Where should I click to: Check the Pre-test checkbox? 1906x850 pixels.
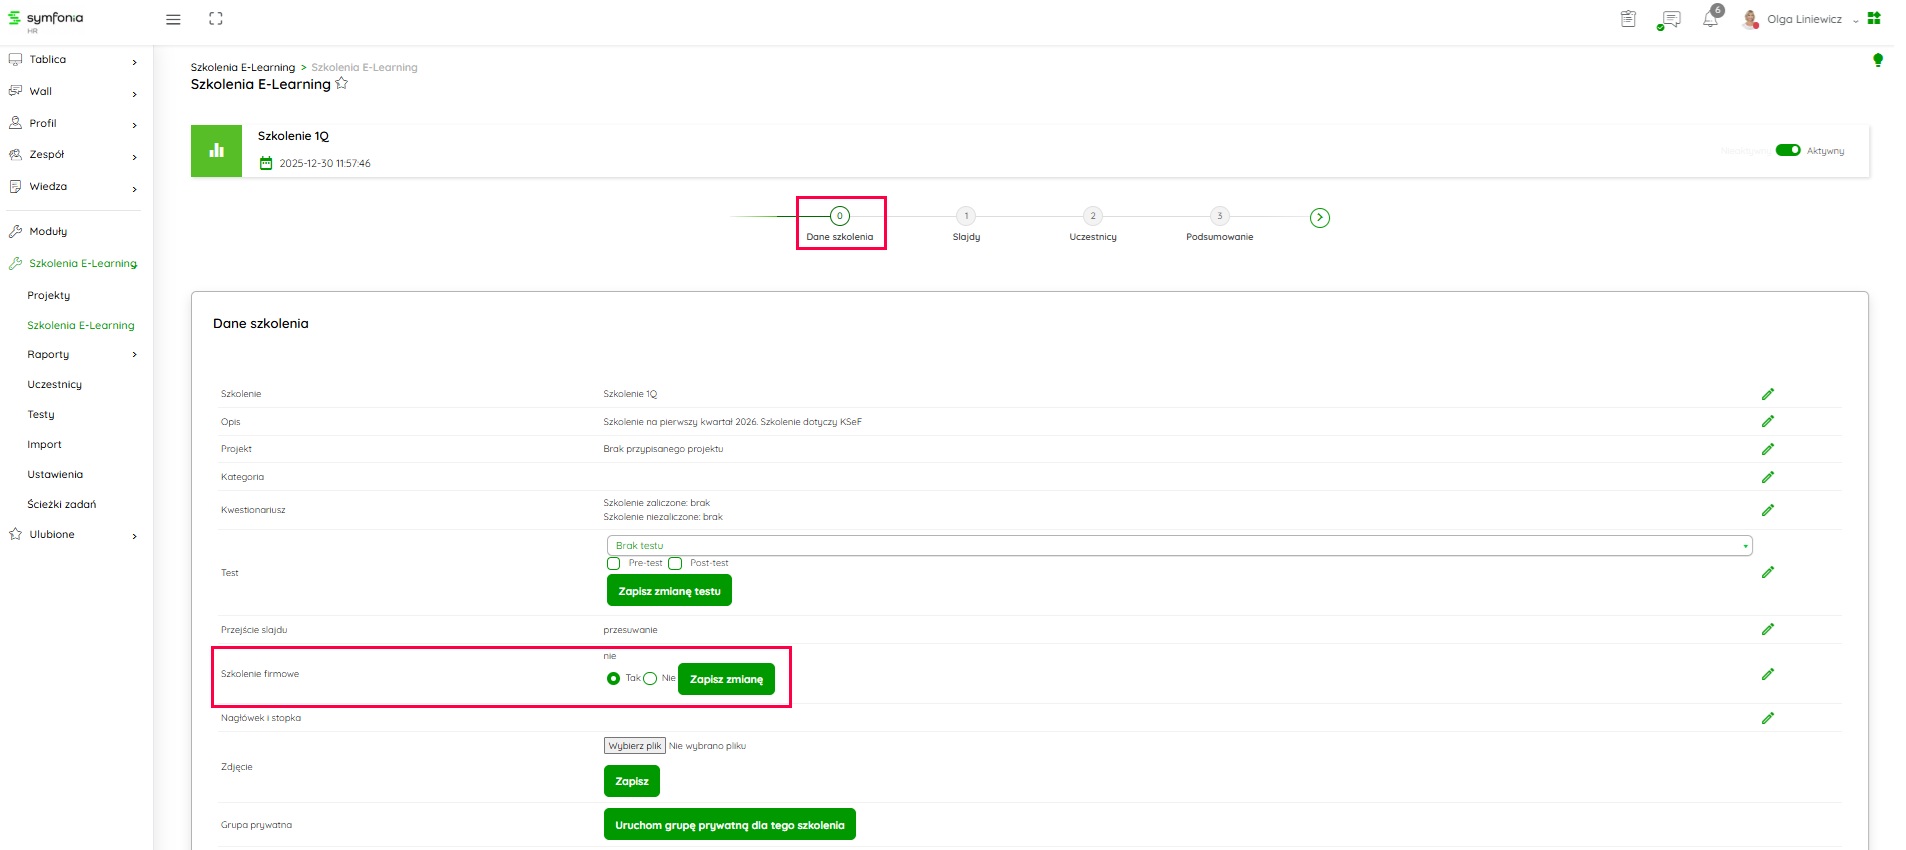(614, 564)
